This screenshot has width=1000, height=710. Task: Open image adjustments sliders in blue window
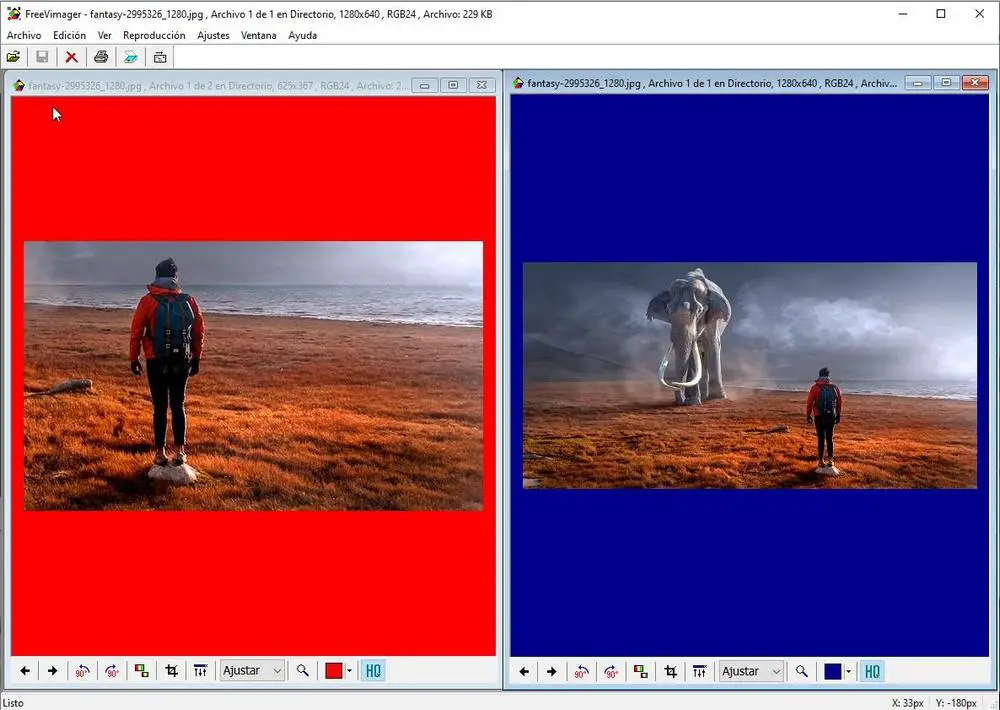point(700,671)
